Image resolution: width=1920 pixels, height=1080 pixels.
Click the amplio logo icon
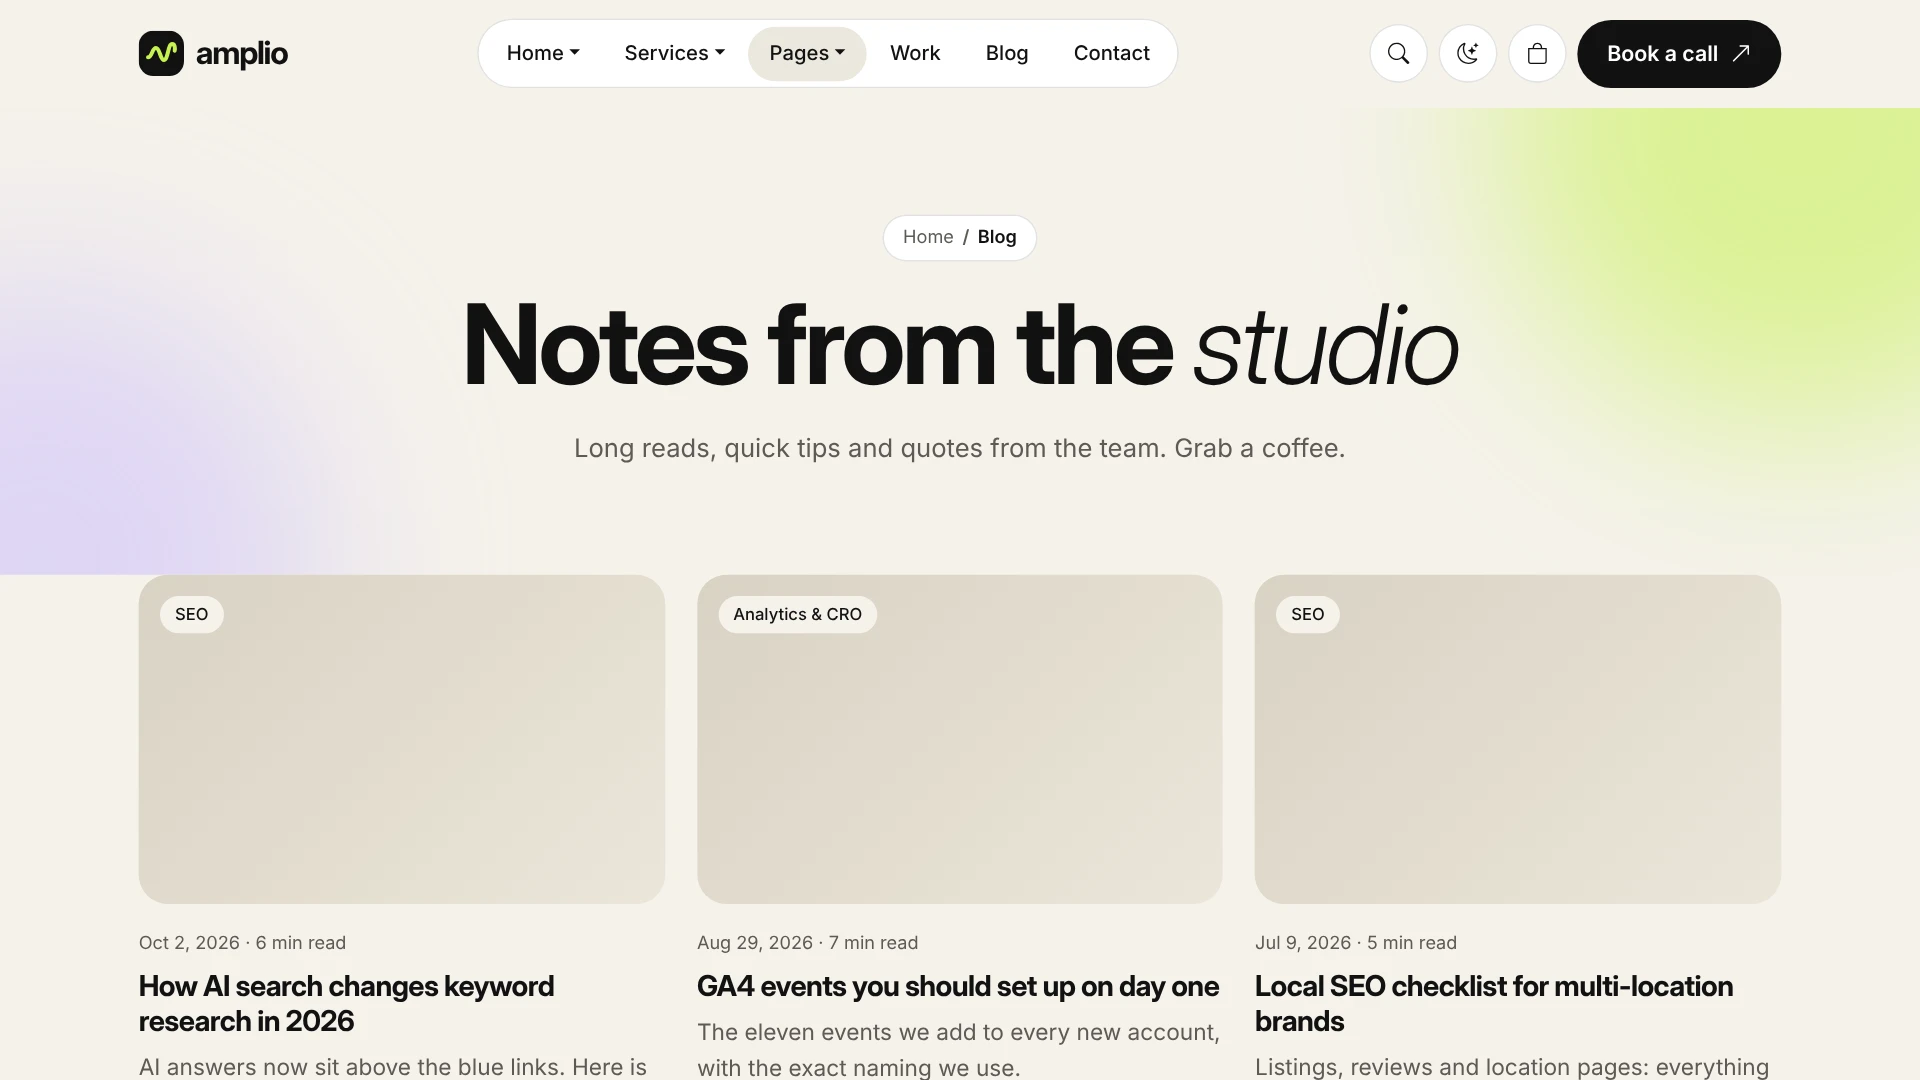pos(161,53)
